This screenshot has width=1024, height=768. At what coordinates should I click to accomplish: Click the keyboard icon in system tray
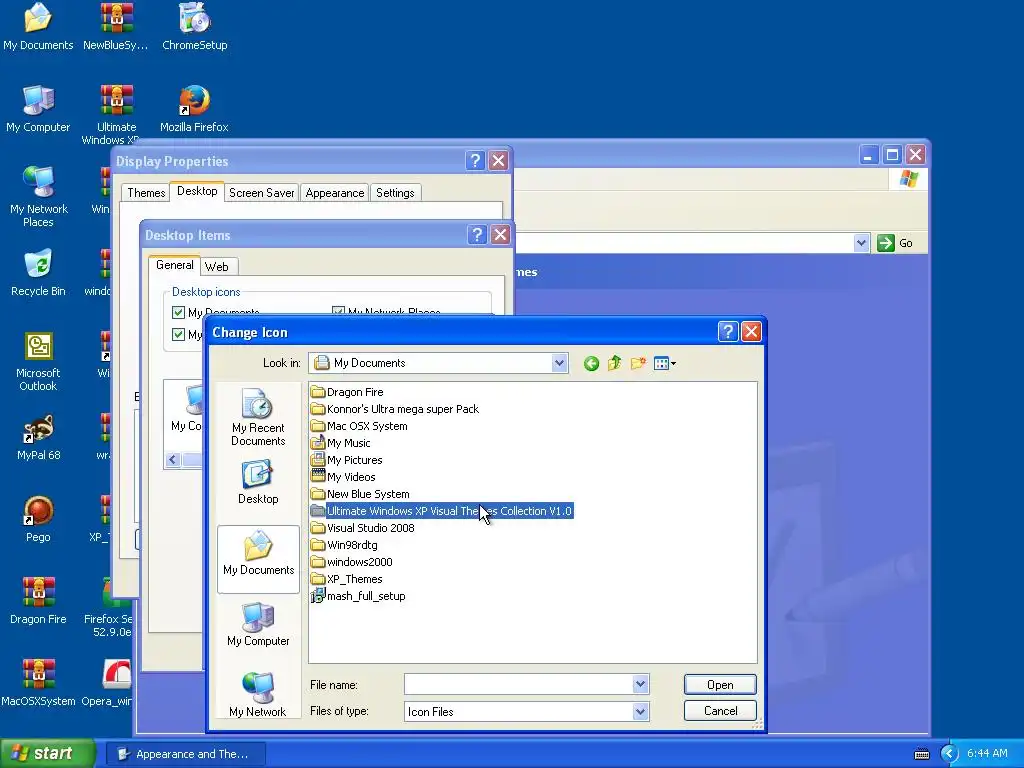[921, 754]
